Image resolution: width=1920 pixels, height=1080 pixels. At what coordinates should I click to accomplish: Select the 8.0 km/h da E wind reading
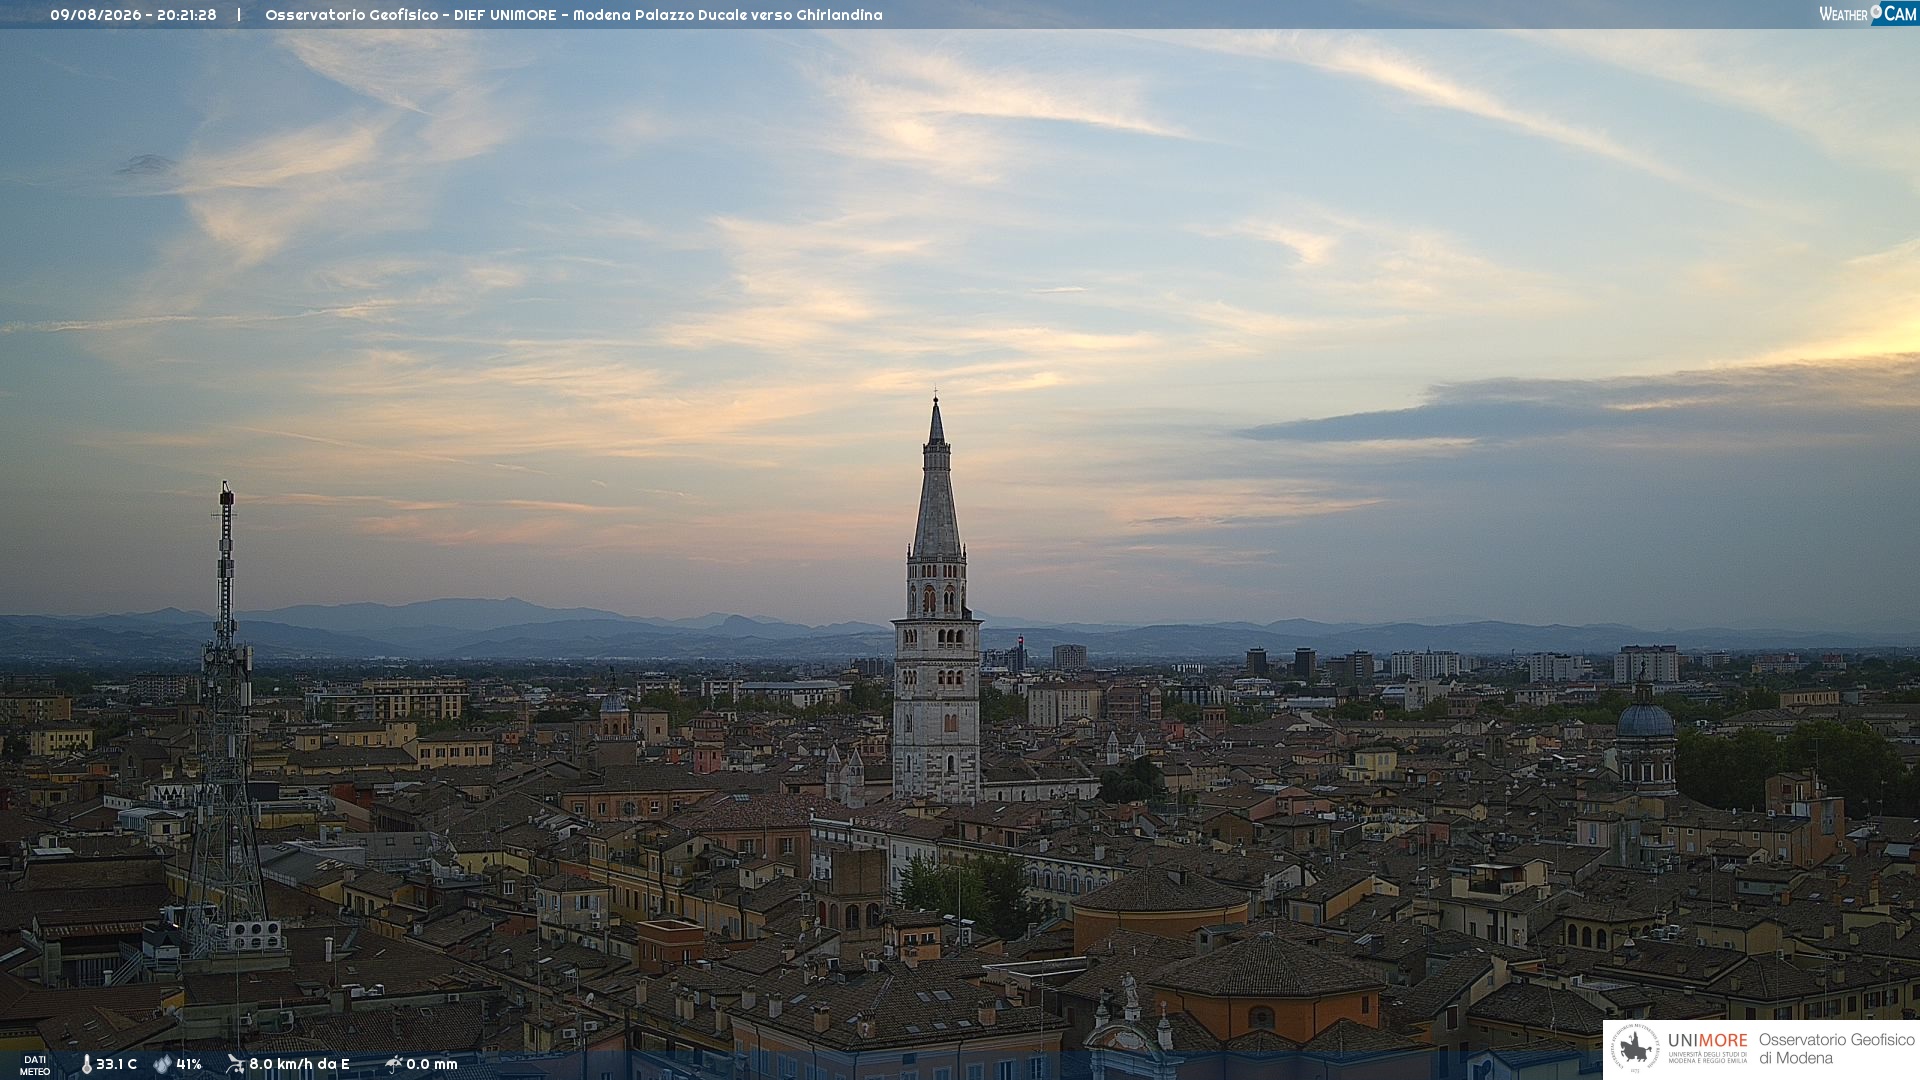(x=299, y=1065)
